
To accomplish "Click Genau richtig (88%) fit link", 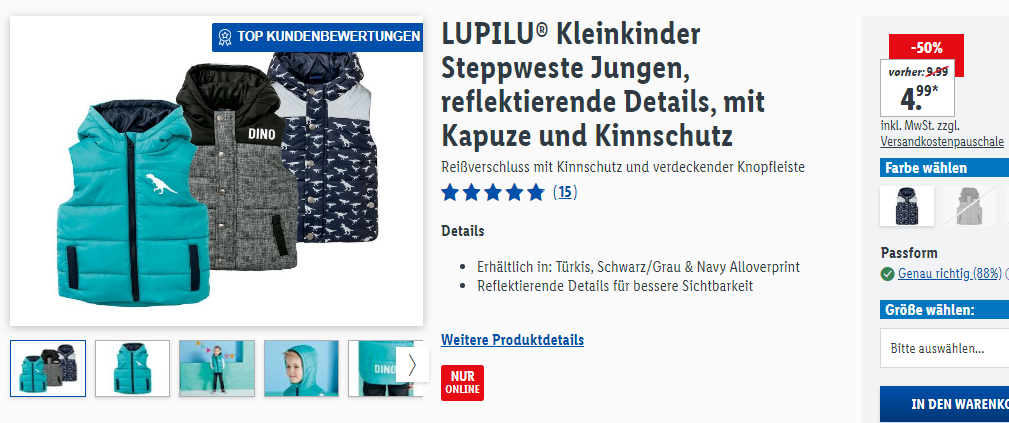I will tap(950, 274).
